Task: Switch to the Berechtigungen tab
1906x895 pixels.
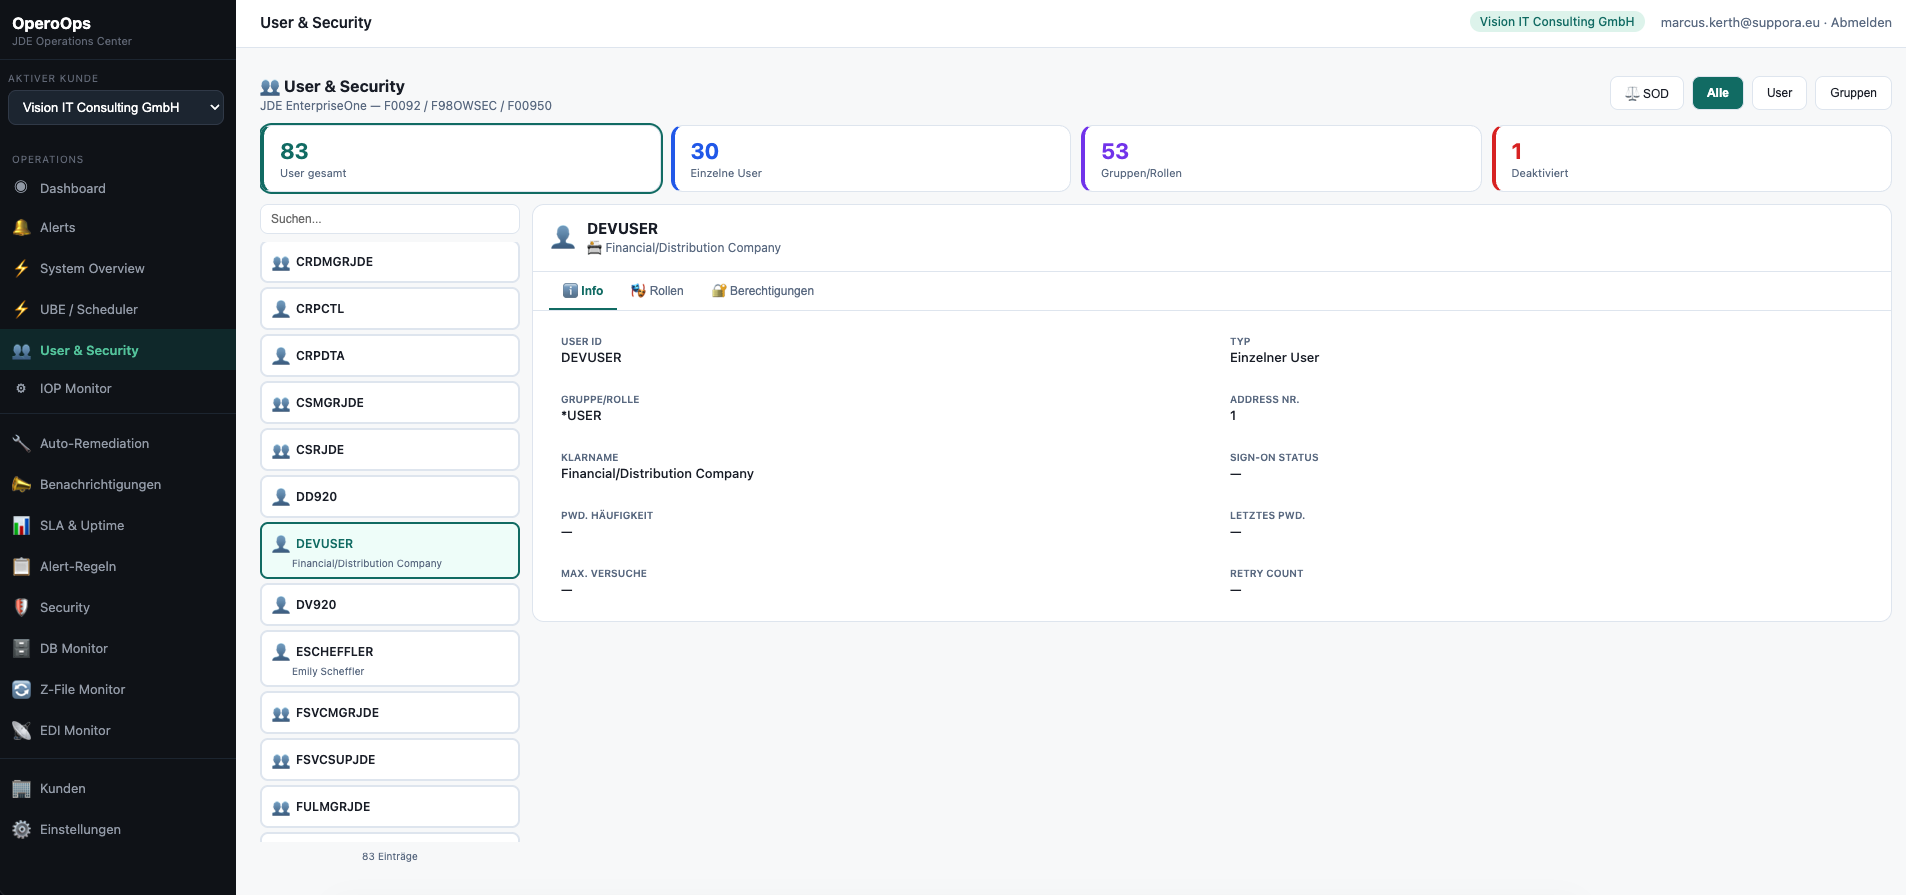Action: [762, 291]
